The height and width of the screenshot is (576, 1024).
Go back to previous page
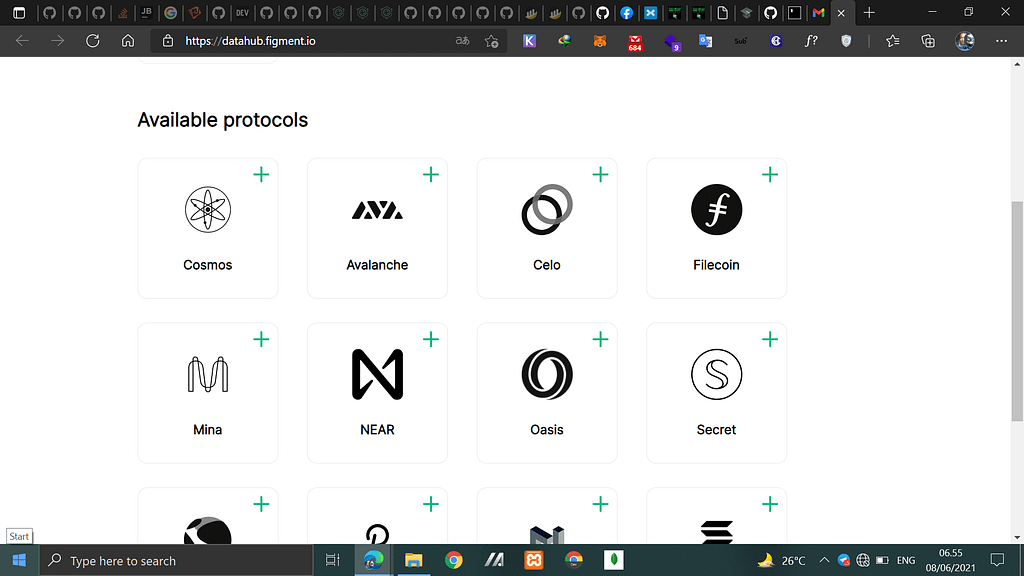click(23, 40)
